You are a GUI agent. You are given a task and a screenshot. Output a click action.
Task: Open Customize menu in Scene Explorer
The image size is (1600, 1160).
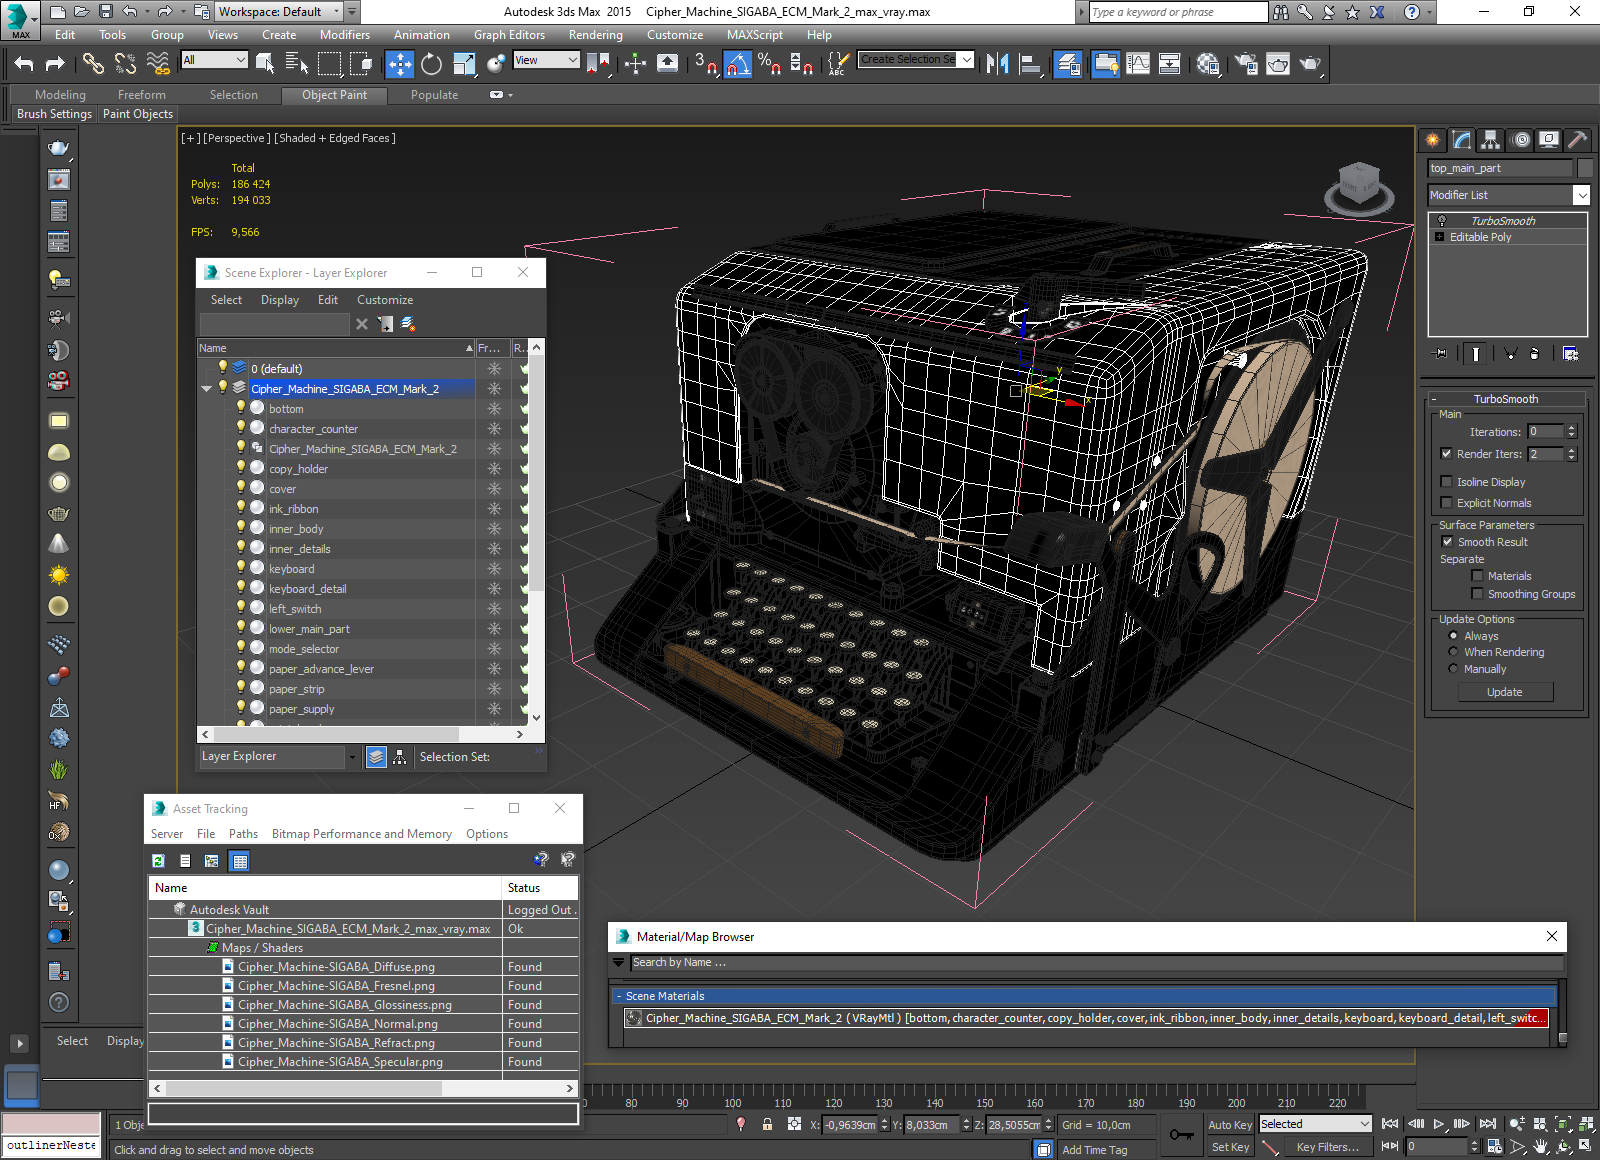385,300
